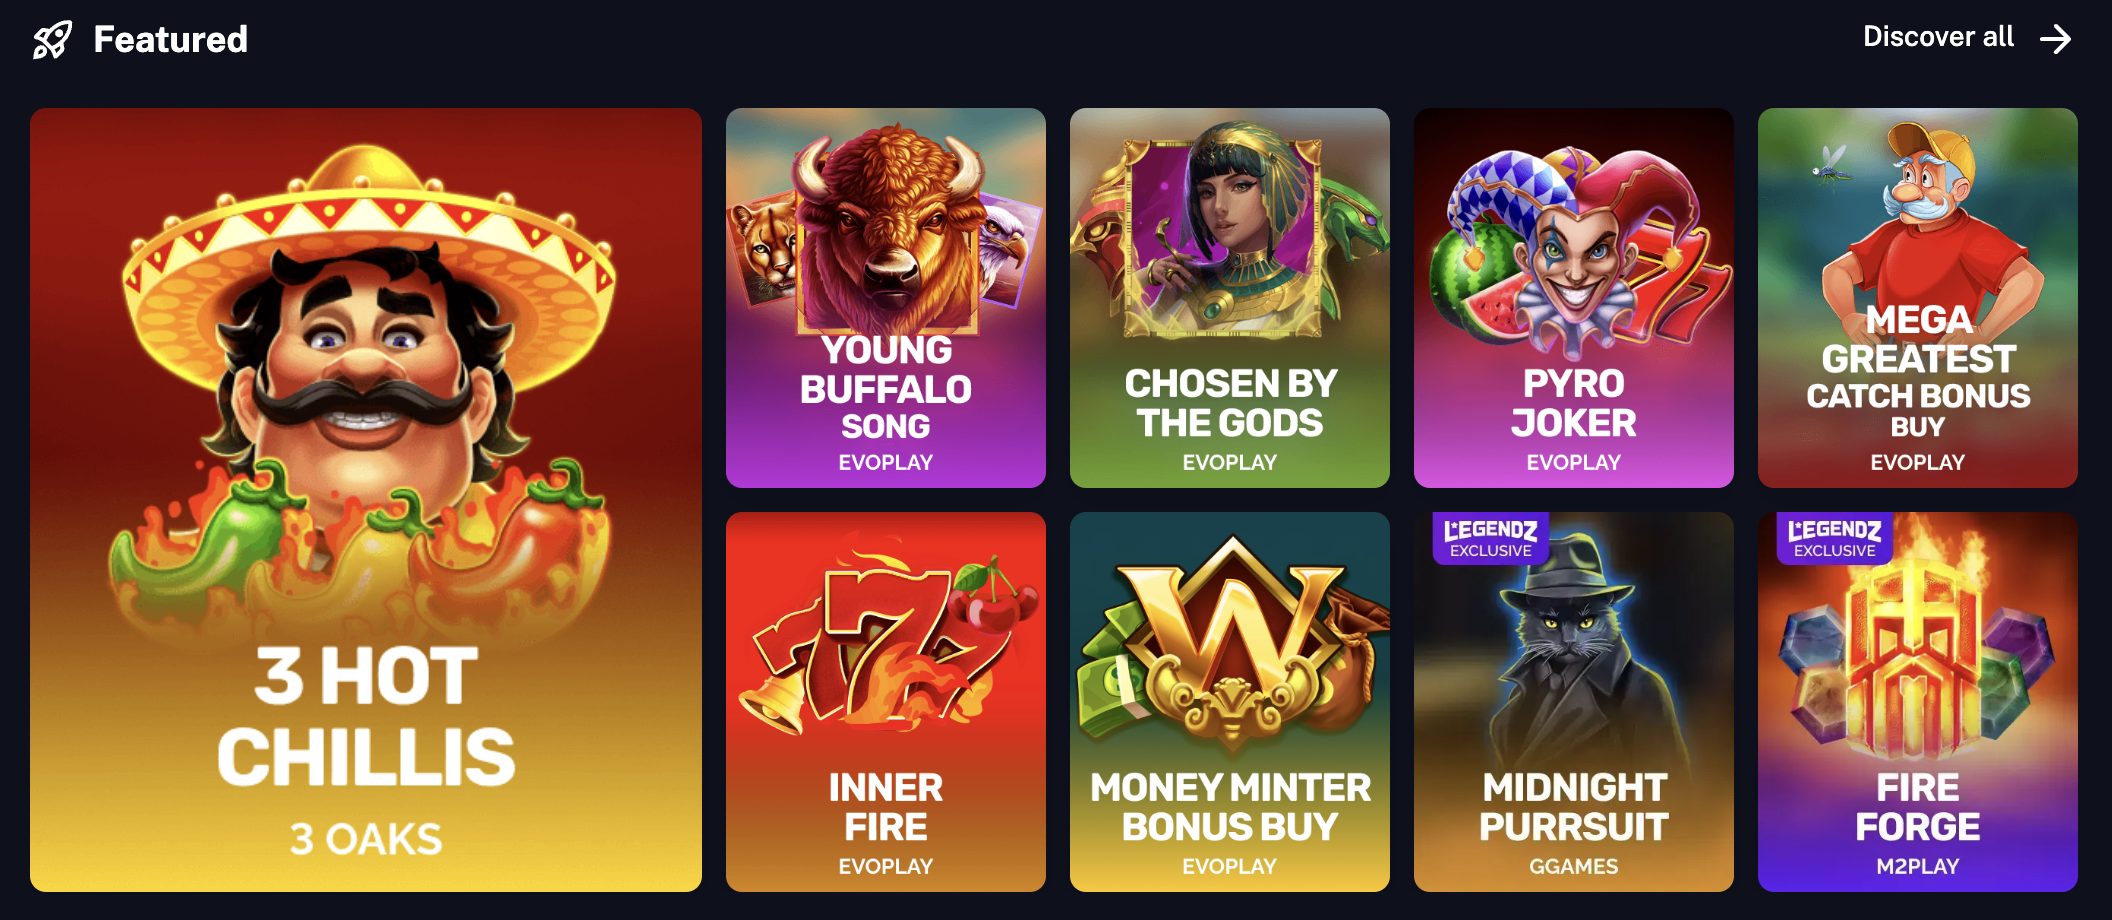
Task: Open Money Minter Bonus Buy tile
Action: coord(1230,702)
